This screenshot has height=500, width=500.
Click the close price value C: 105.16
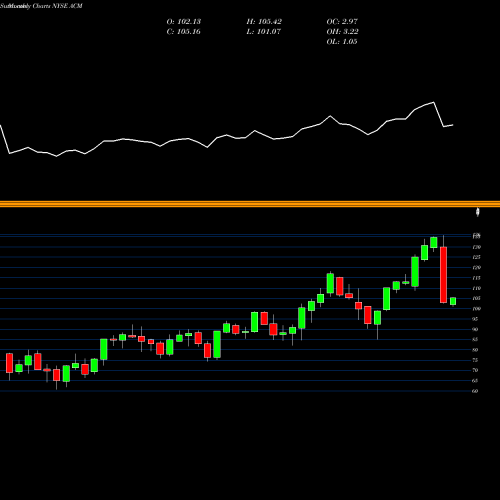coord(184,32)
